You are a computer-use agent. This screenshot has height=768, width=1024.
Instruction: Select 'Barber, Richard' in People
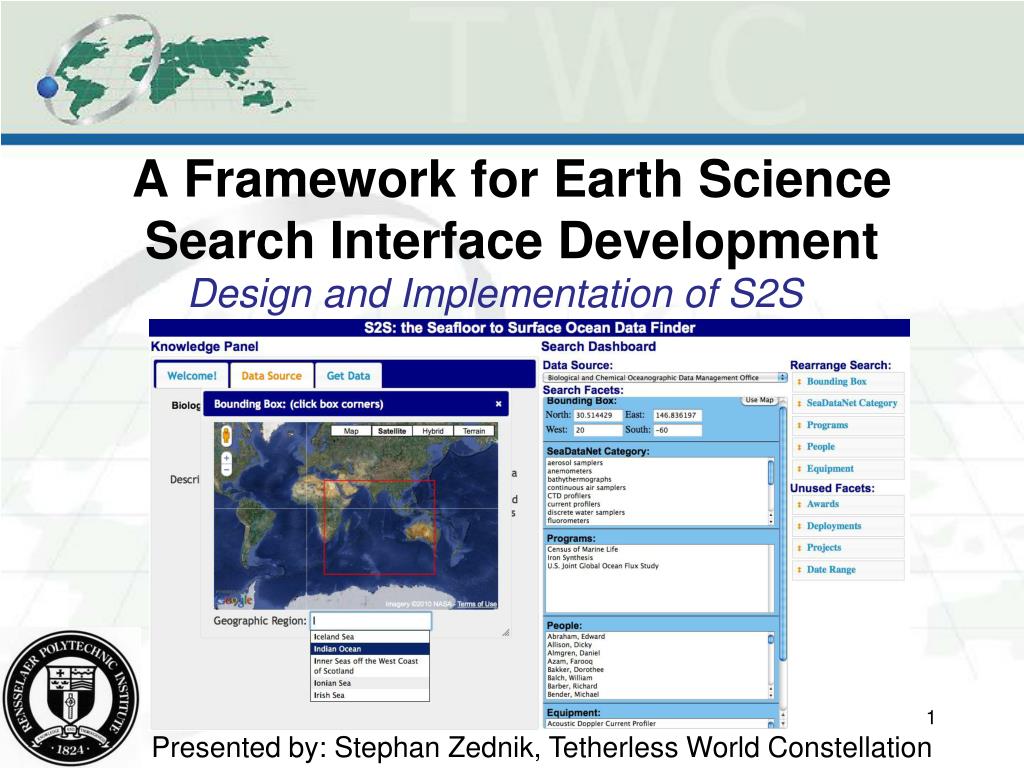click(572, 686)
